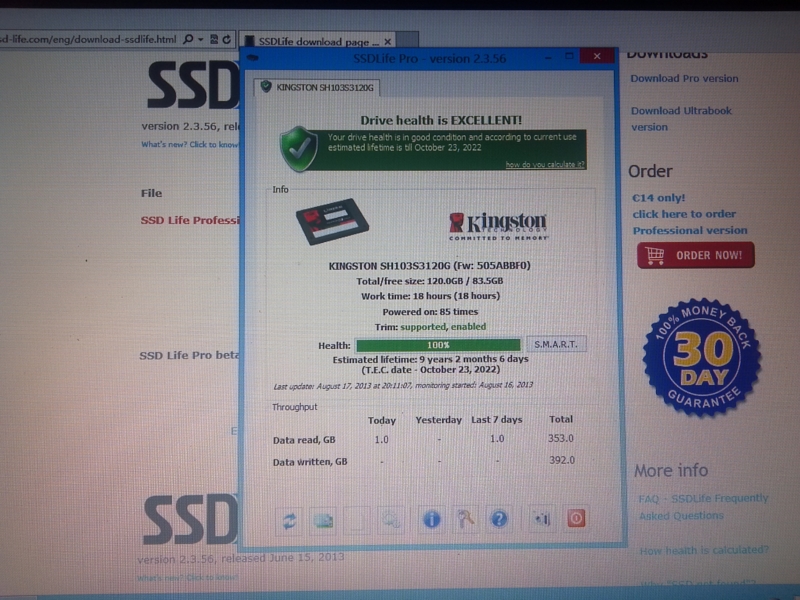The height and width of the screenshot is (600, 800).
Task: Click the compatibility view icon in address bar
Action: coord(214,39)
